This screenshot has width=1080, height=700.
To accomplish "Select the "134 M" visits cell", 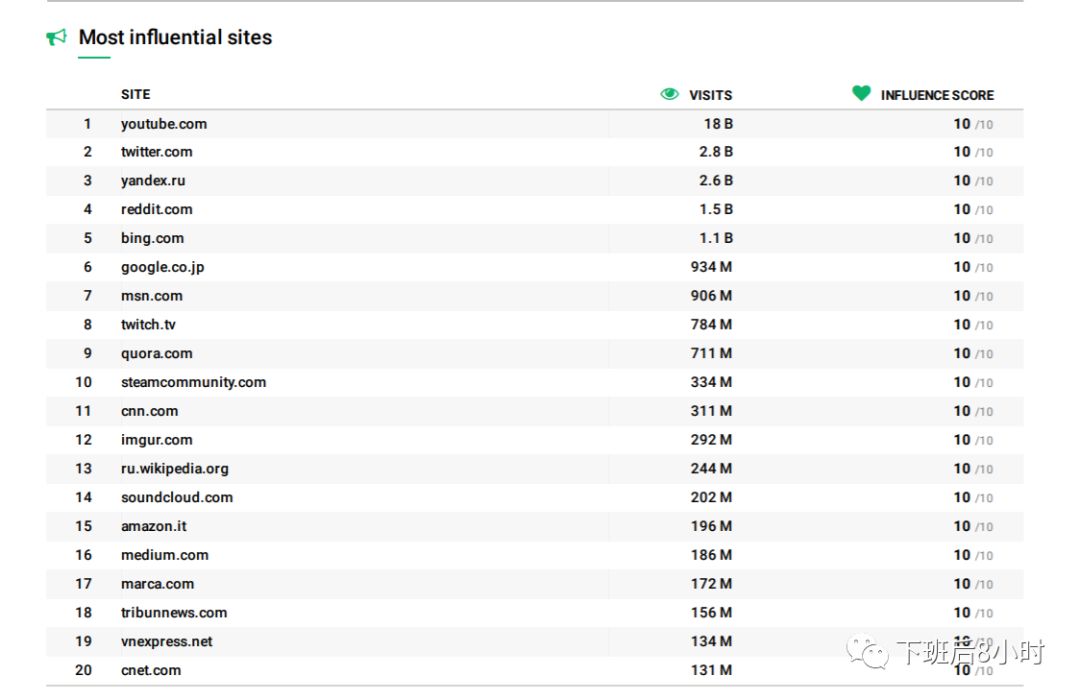I will click(x=712, y=642).
